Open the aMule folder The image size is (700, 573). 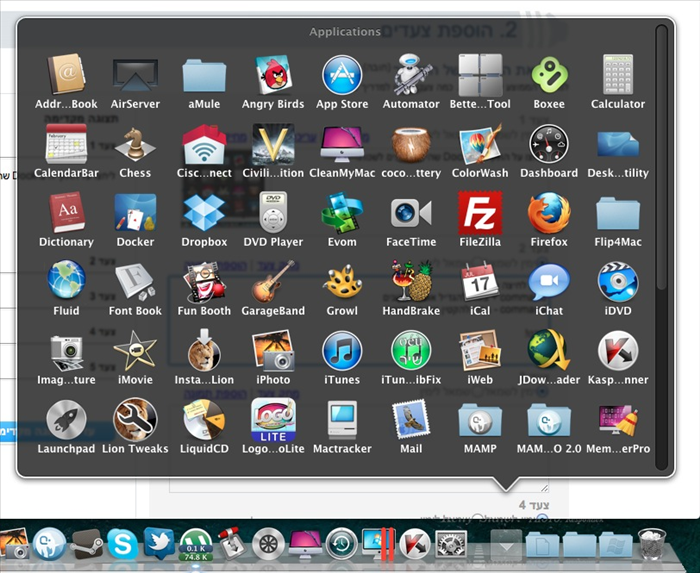click(204, 76)
